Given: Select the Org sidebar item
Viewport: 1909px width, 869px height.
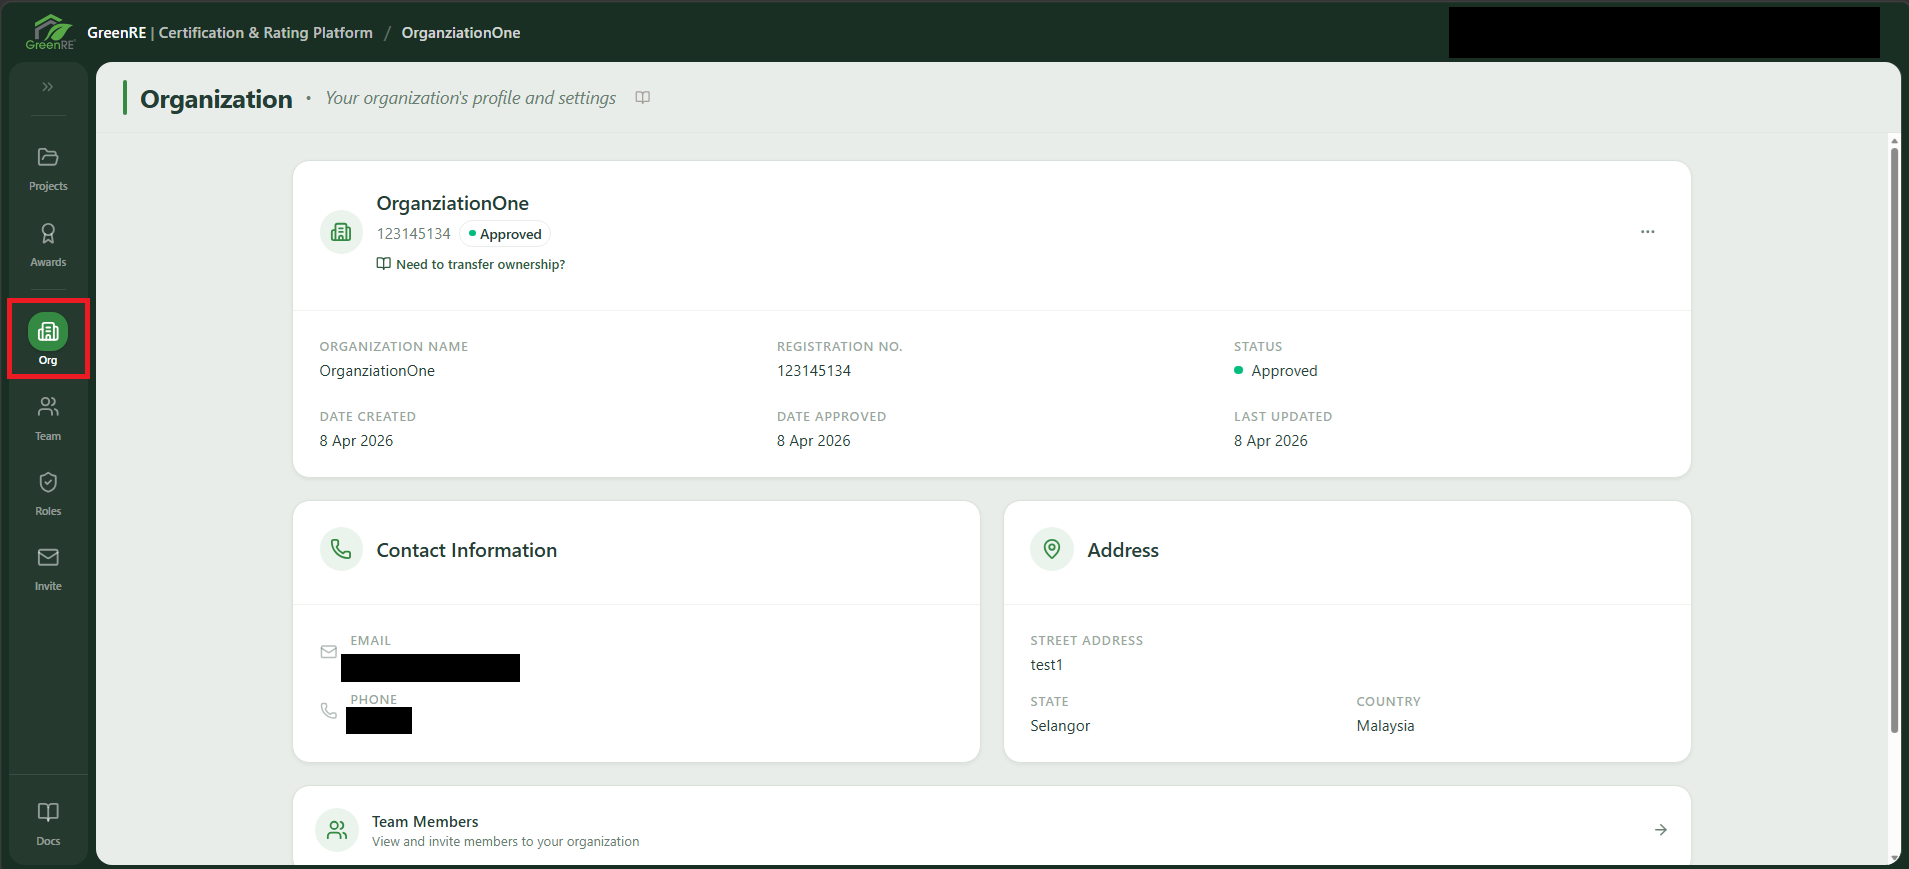Looking at the screenshot, I should [x=48, y=339].
